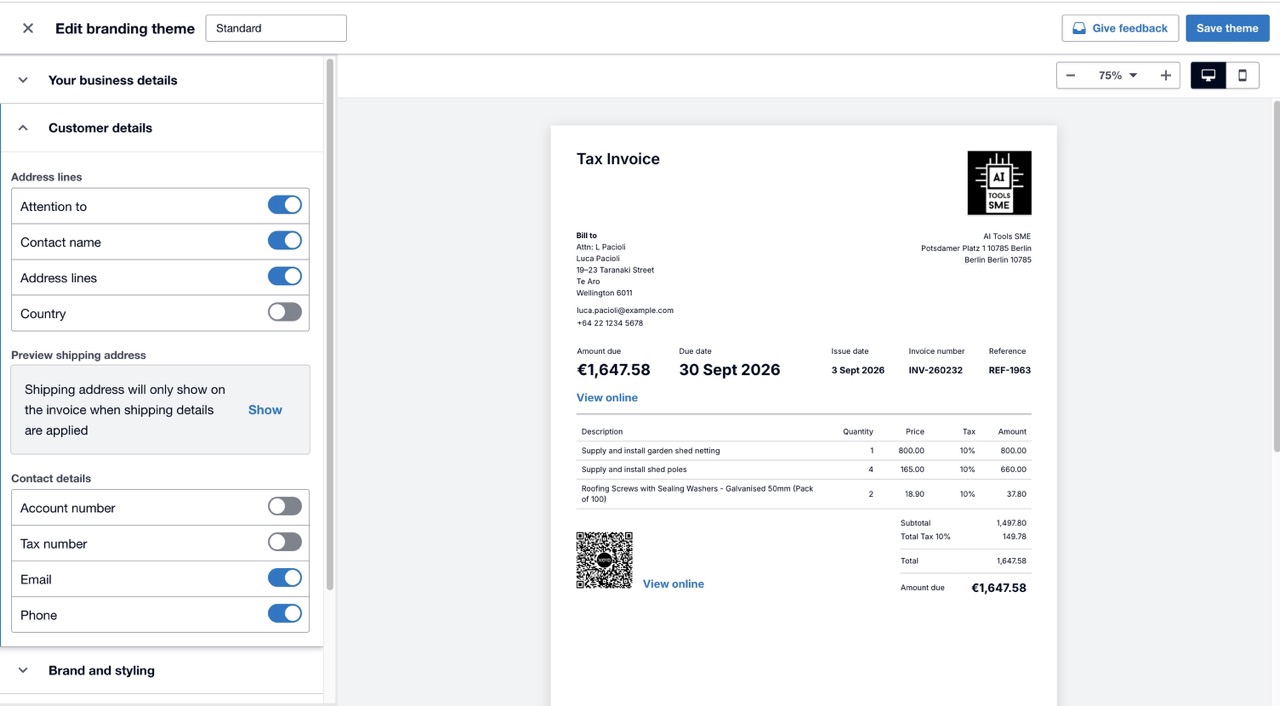Click the Edit branding theme title

[125, 29]
